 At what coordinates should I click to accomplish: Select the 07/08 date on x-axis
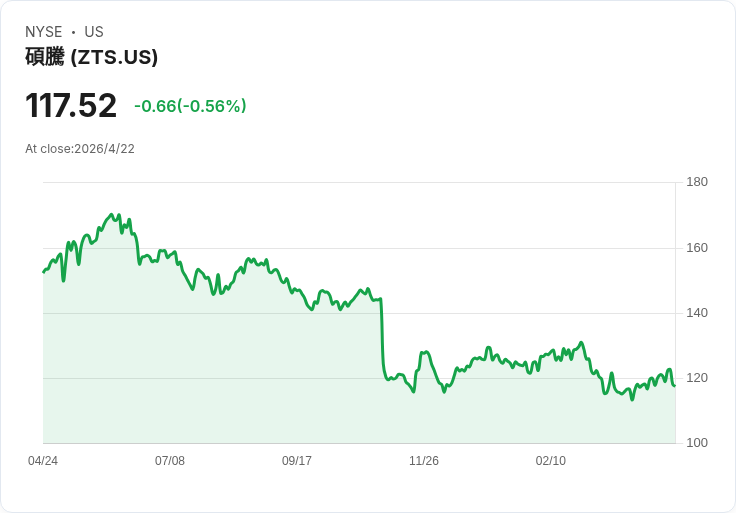(170, 461)
